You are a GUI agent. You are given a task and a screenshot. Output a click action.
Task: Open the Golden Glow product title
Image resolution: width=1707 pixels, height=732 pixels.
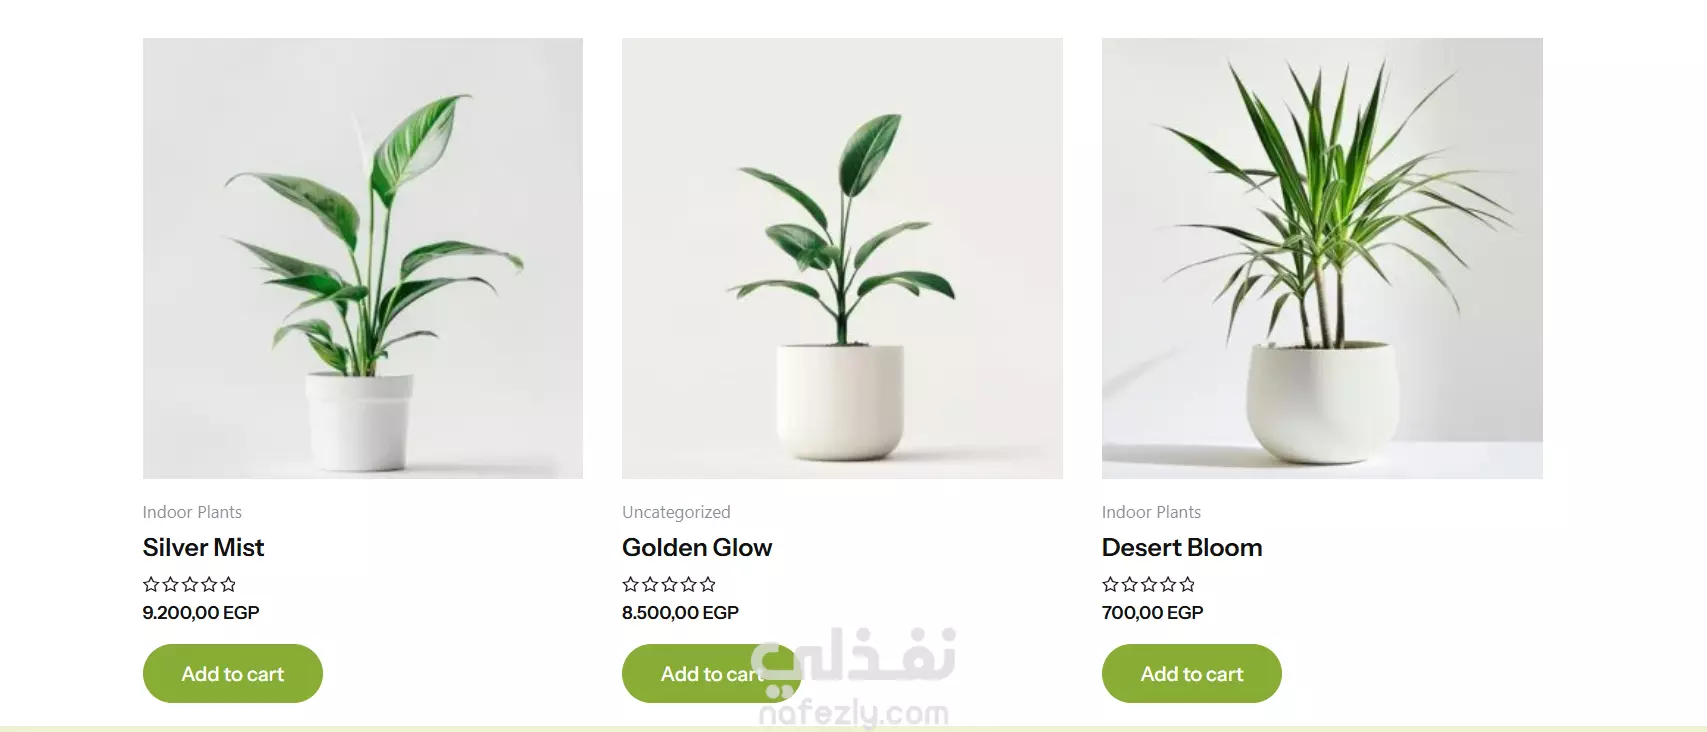(x=697, y=547)
